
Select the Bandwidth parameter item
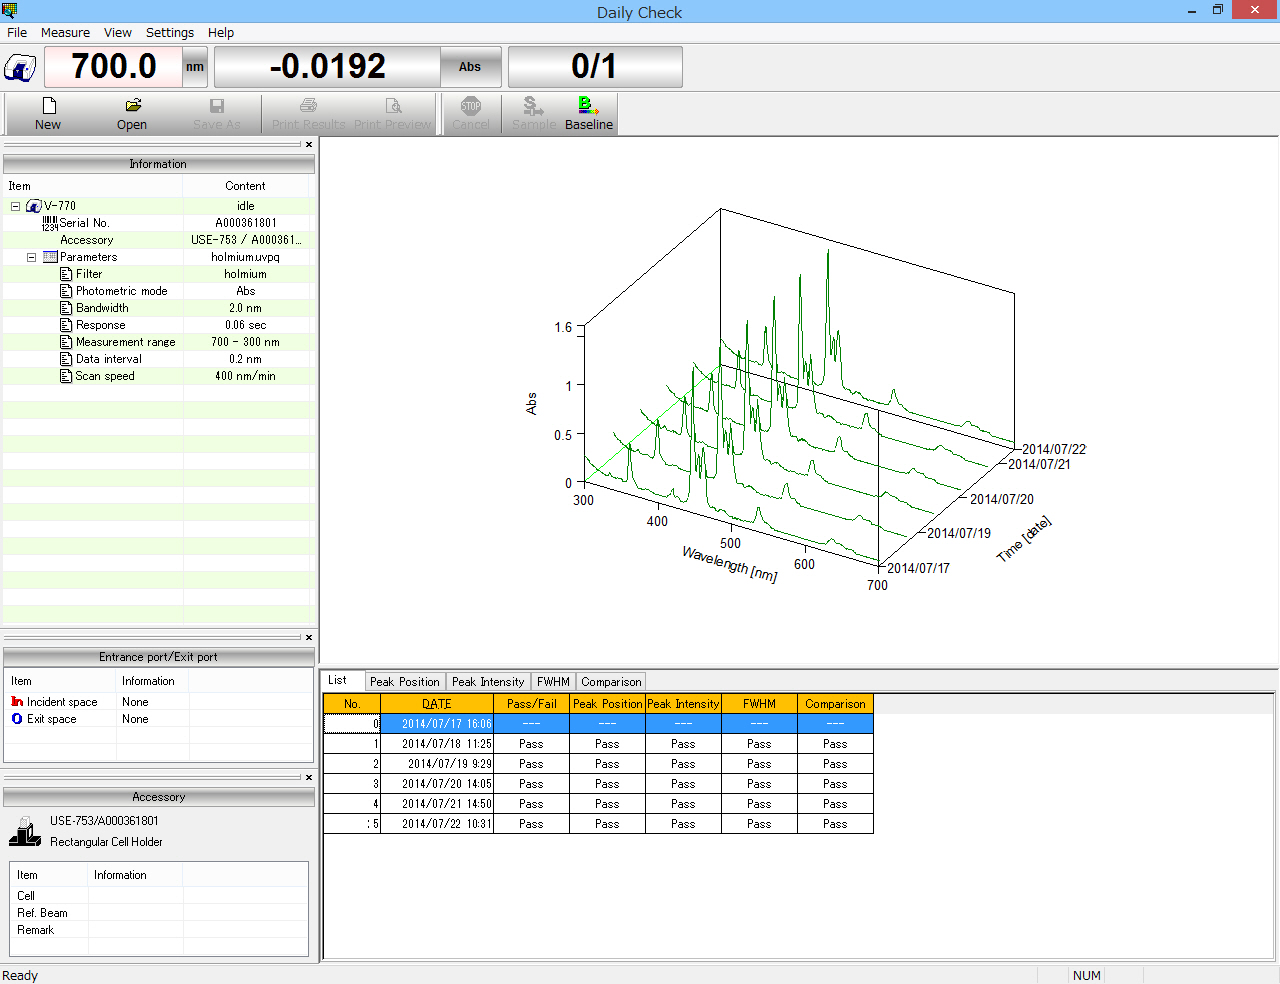(102, 308)
